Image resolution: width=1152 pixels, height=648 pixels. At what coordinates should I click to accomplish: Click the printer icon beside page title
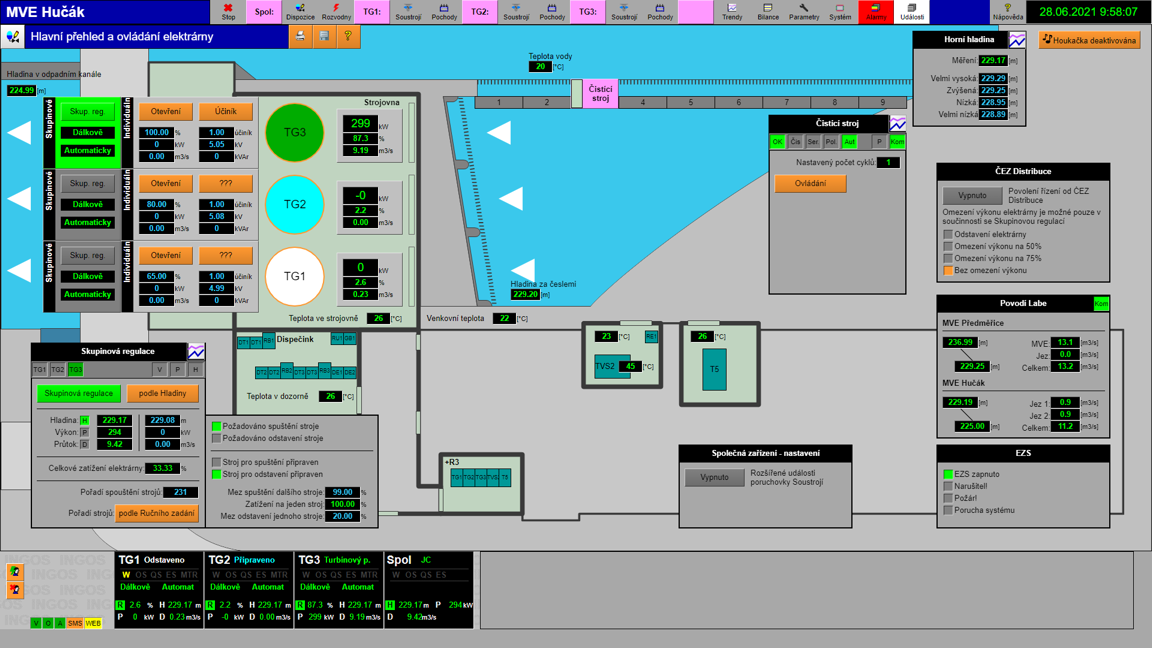(300, 36)
